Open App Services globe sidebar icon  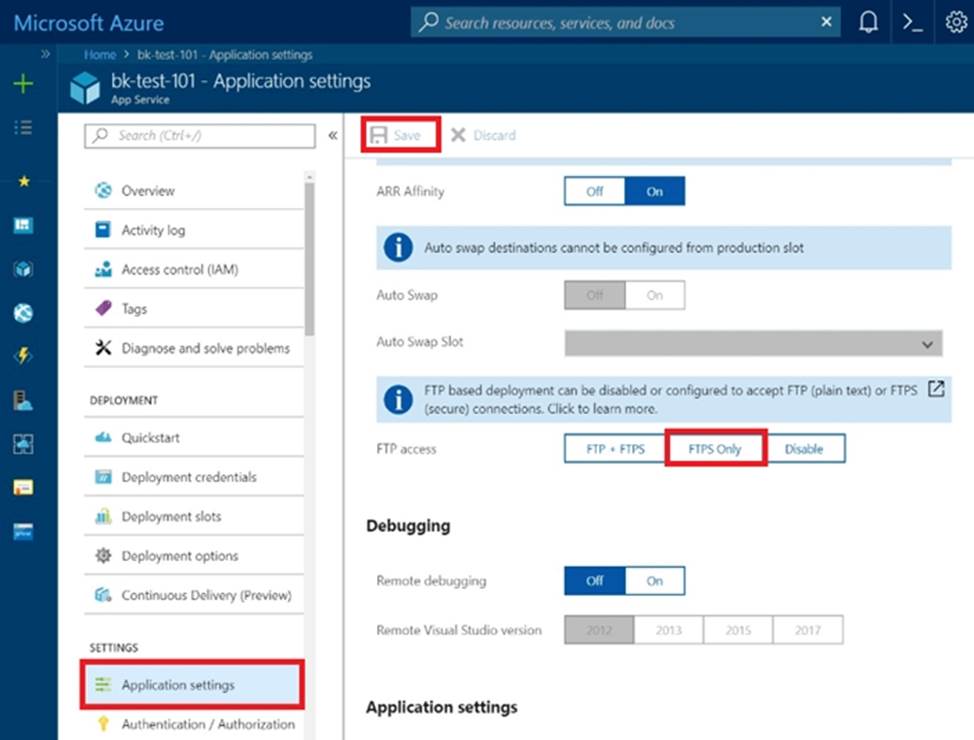[23, 313]
